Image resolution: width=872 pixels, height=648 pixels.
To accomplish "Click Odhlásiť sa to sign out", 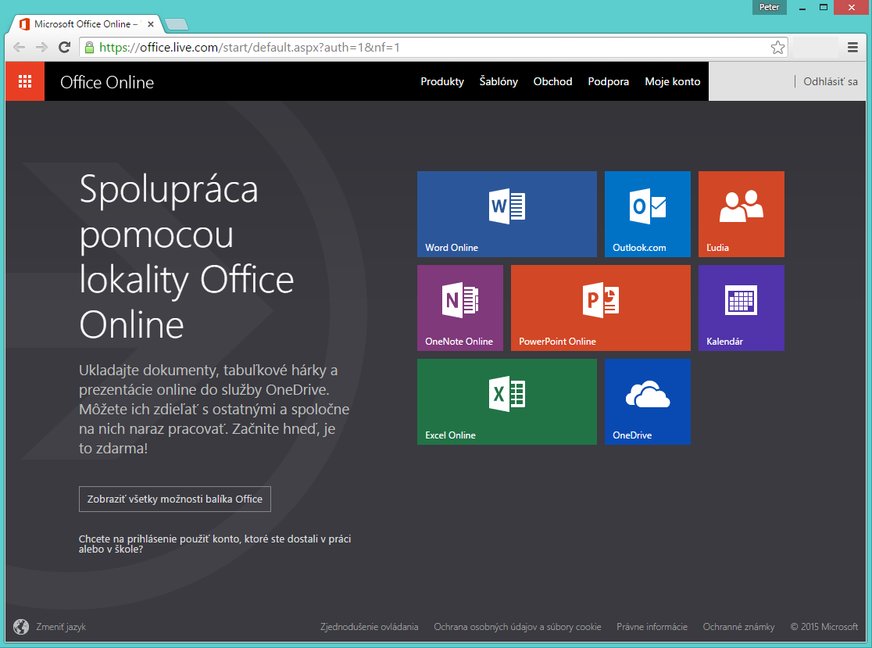I will (830, 82).
